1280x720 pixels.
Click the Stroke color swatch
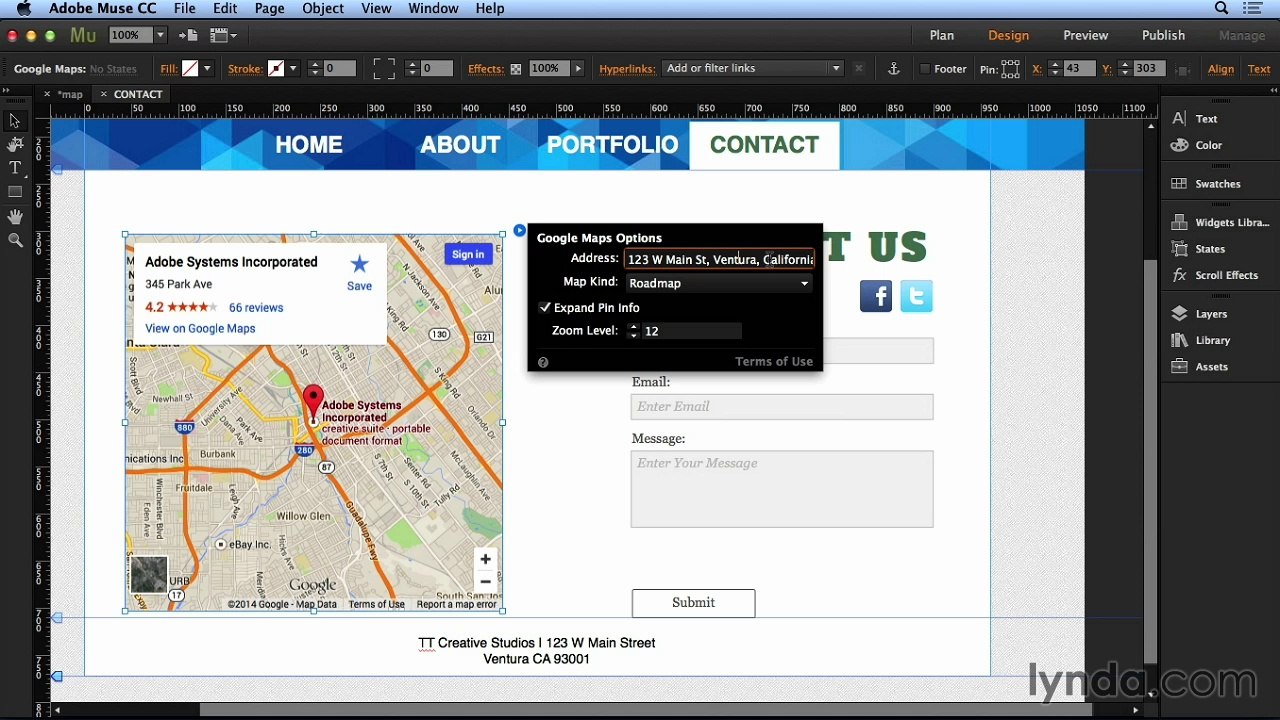pyautogui.click(x=276, y=69)
